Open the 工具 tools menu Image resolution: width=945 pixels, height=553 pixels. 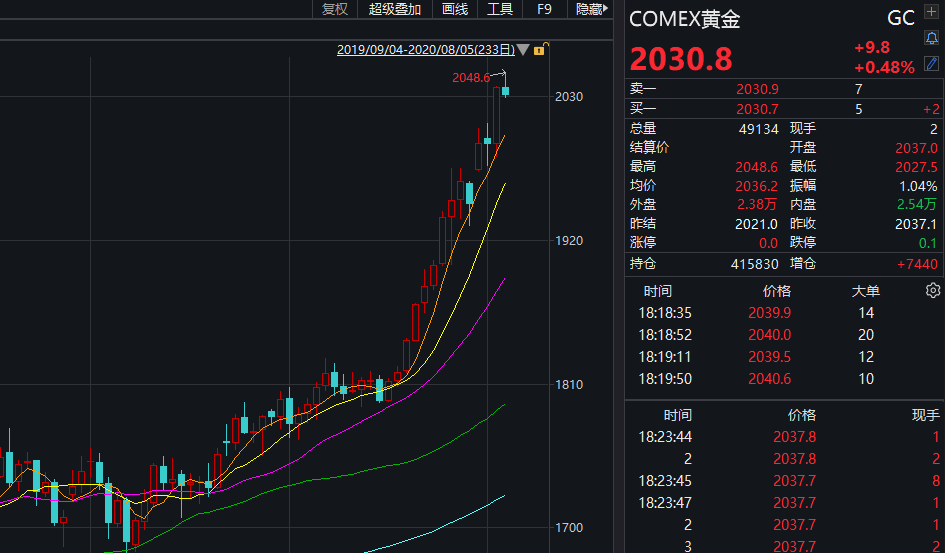coord(500,9)
